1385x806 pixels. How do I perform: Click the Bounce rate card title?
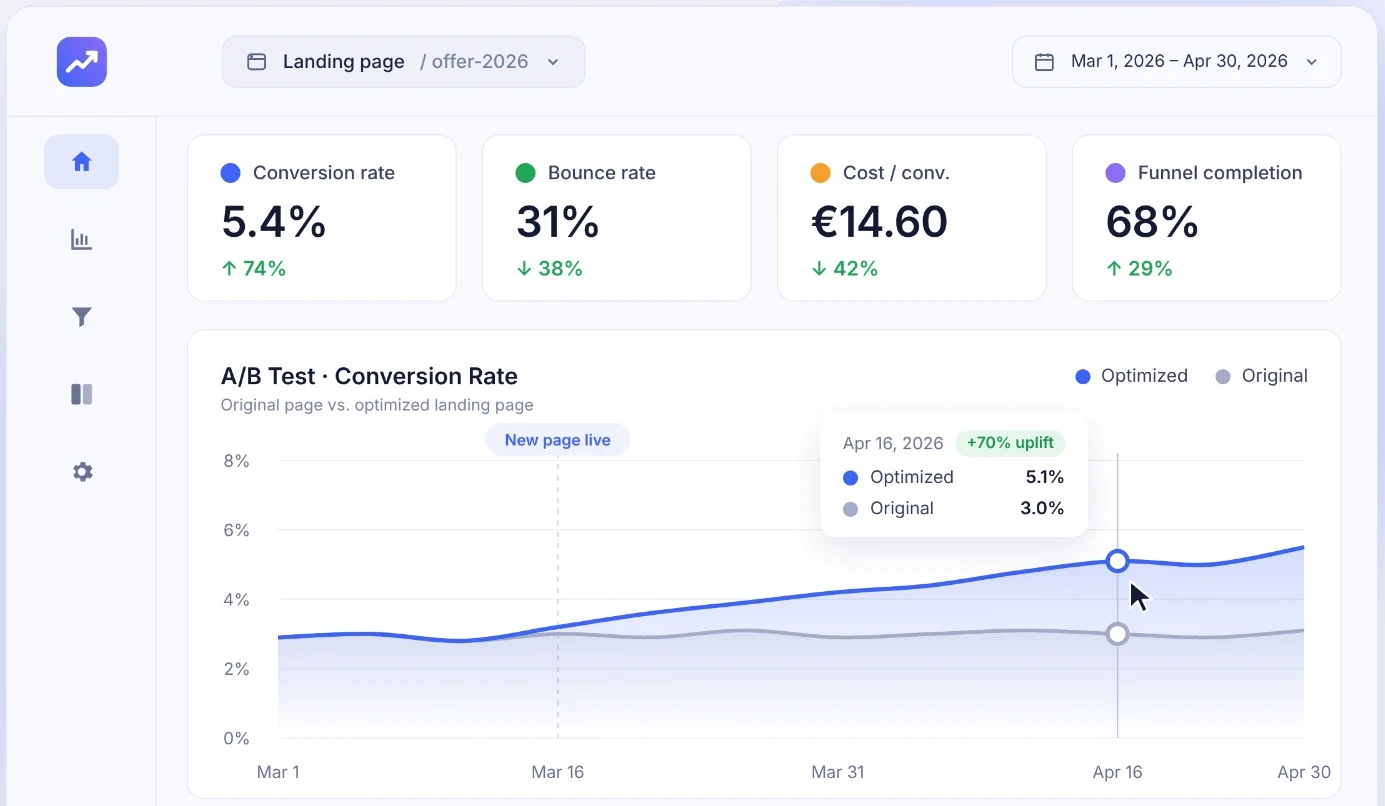click(602, 173)
